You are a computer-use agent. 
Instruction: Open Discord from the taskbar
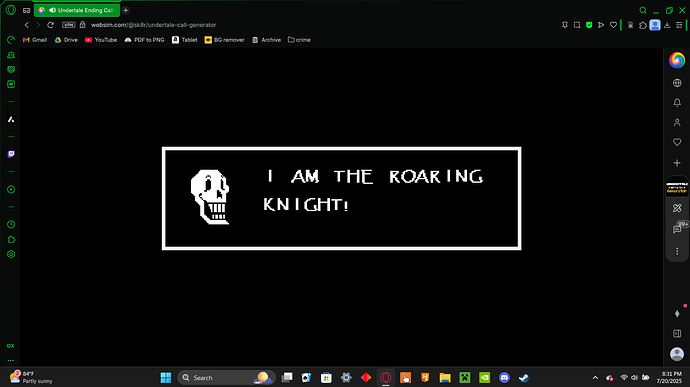pyautogui.click(x=504, y=377)
